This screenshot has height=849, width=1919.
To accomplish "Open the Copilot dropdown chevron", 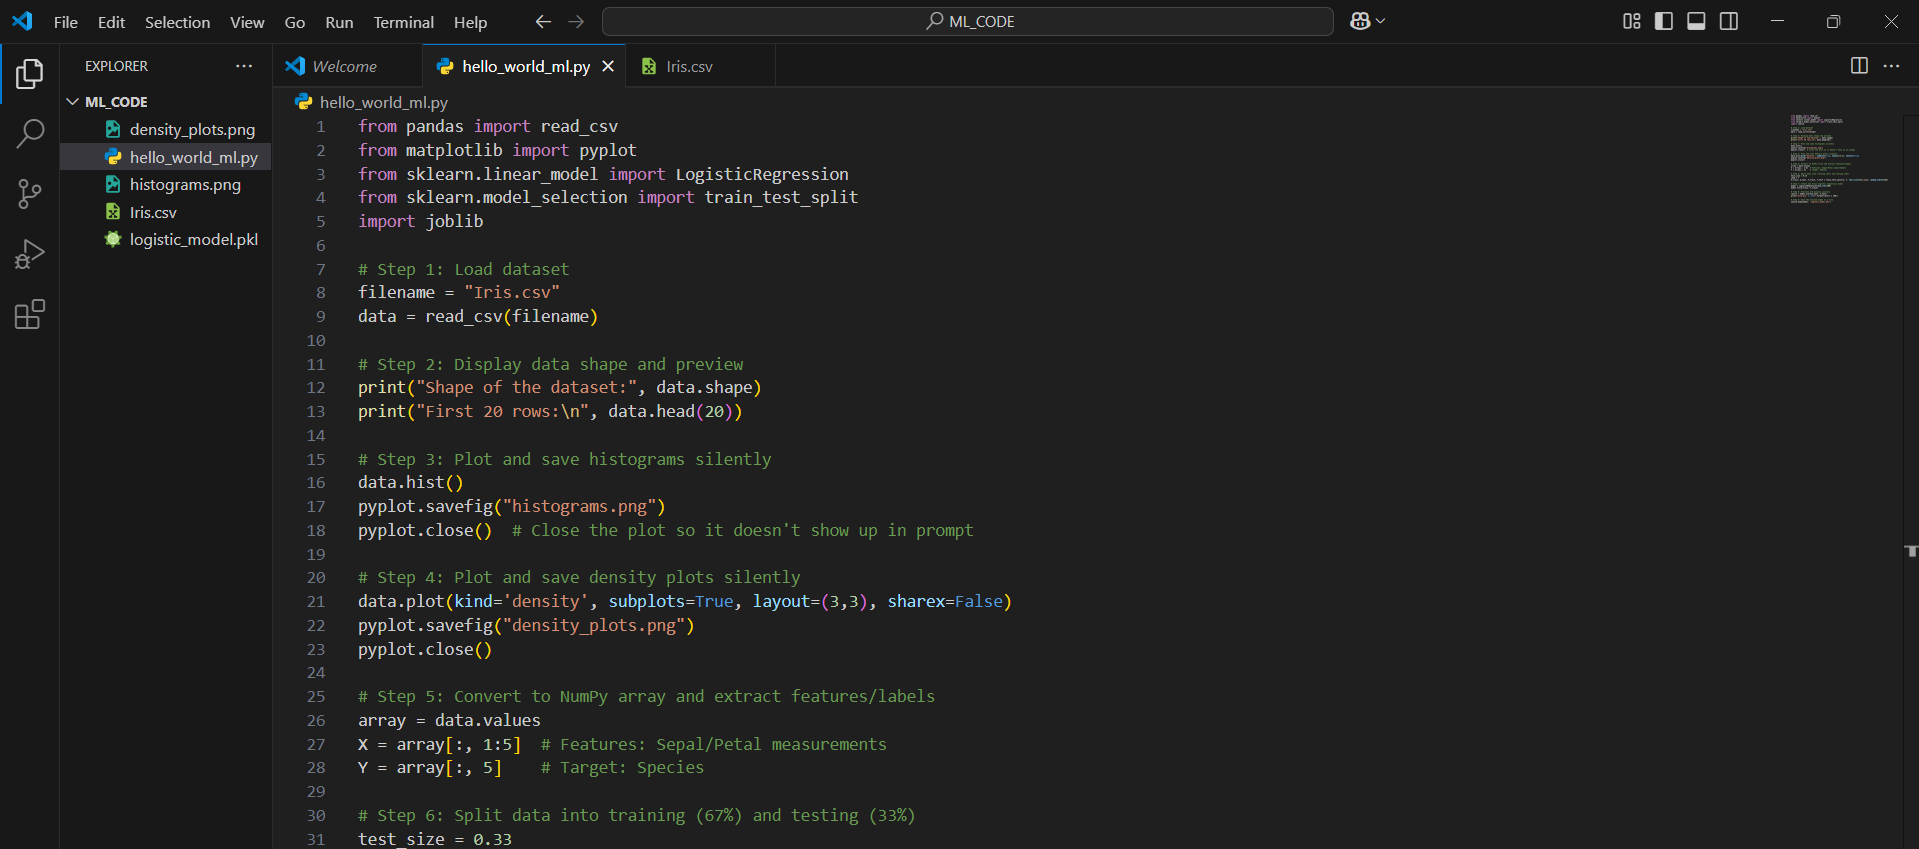I will coord(1381,21).
